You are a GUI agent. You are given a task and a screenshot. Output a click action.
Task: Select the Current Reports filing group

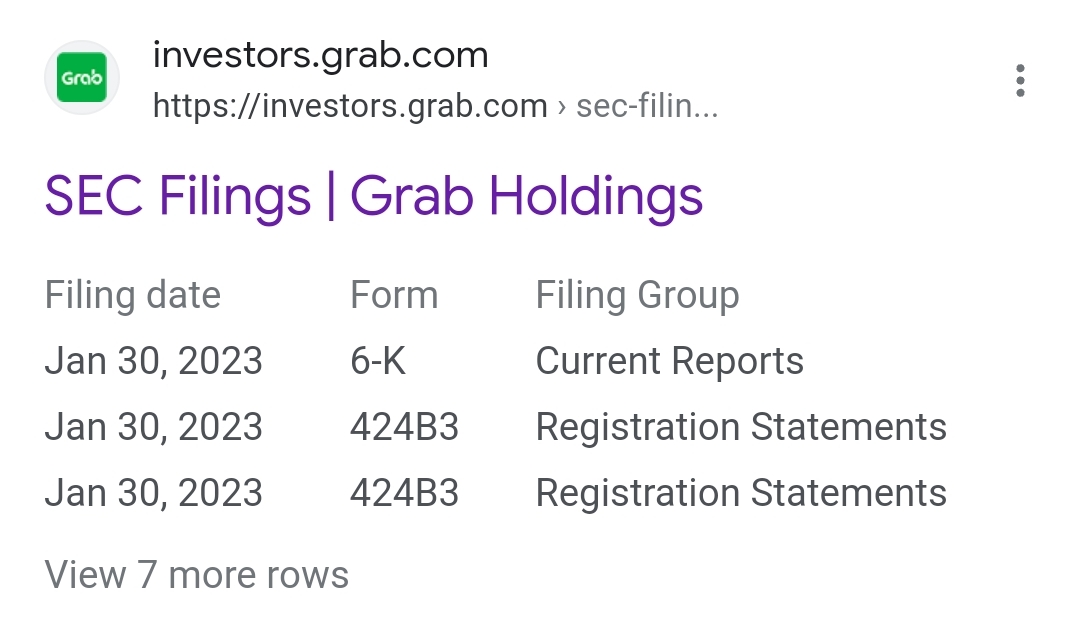coord(669,361)
